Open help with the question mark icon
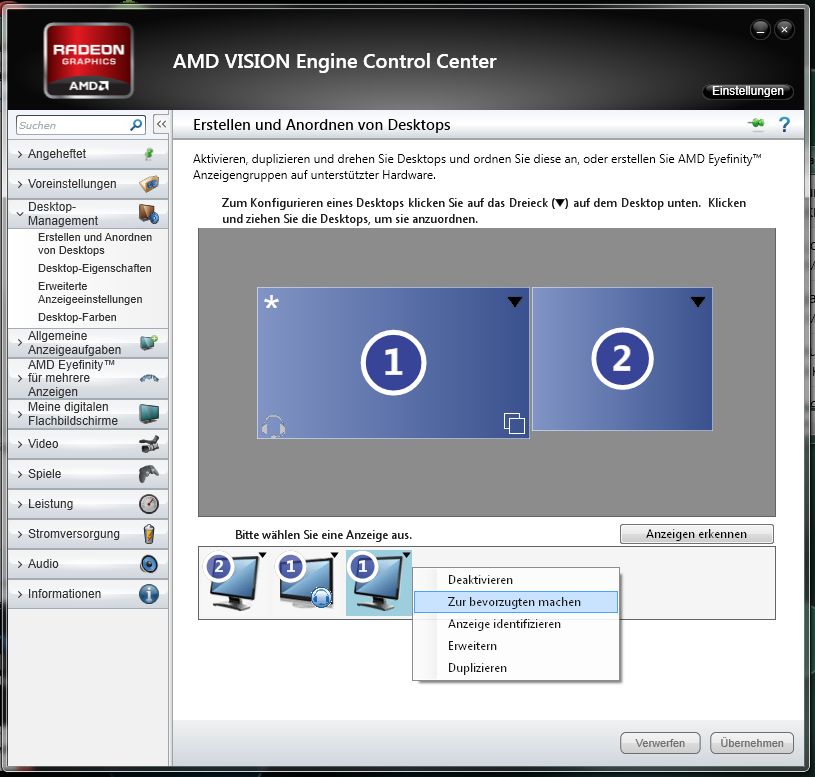Screen dimensions: 815x777 (x=784, y=124)
